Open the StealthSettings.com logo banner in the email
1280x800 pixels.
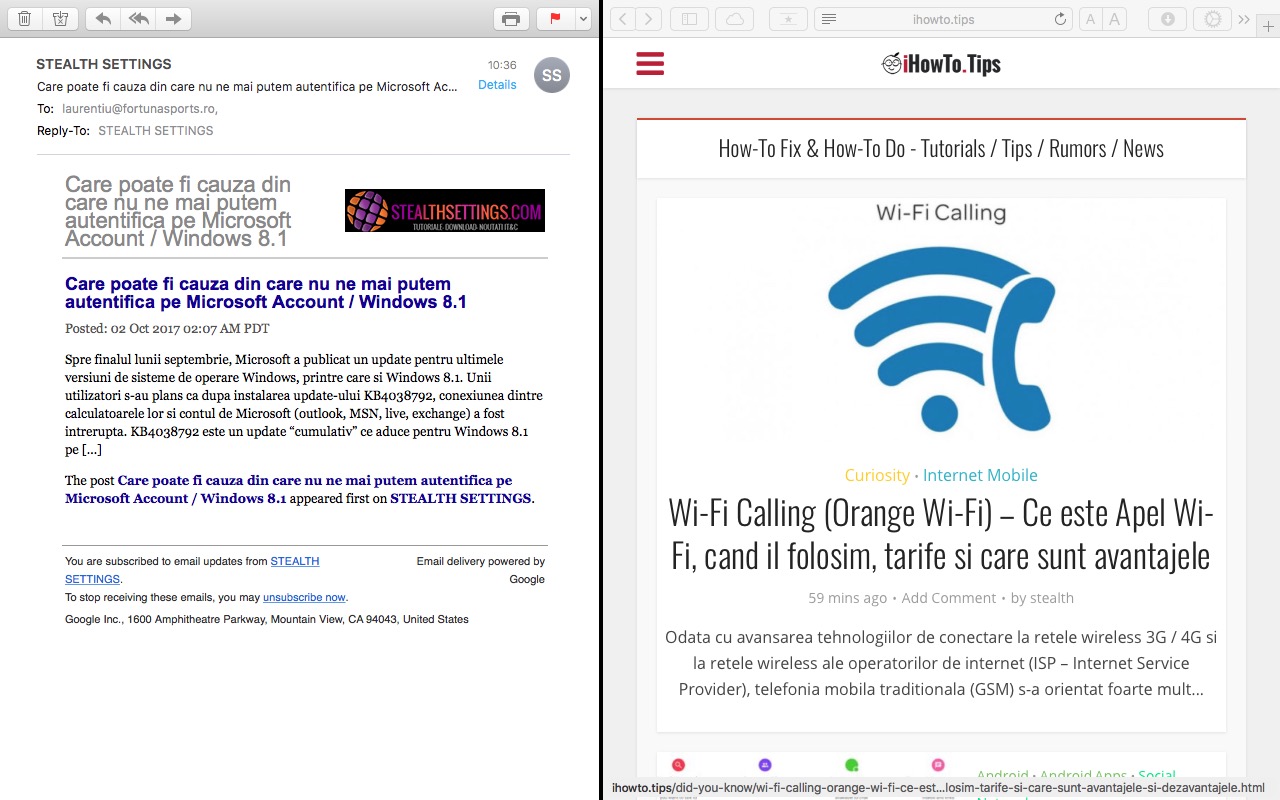(445, 211)
